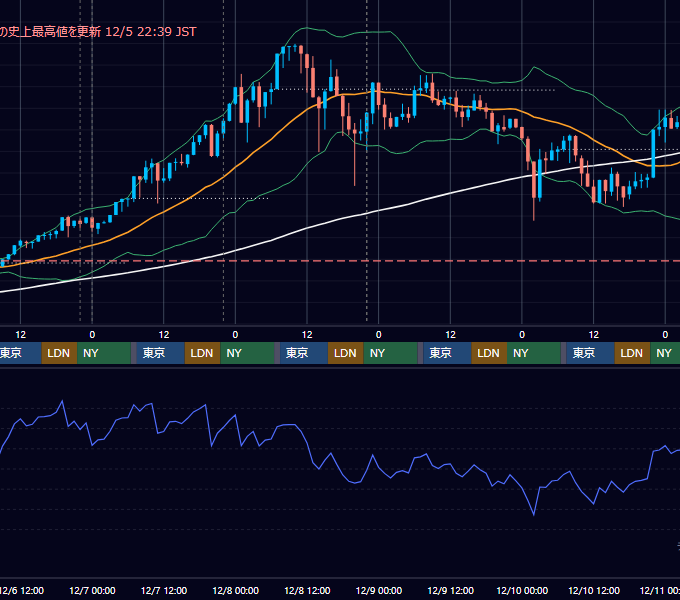Screen dimensions: 680x600
Task: Select the 東京 session block on 12/10
Action: coord(590,353)
